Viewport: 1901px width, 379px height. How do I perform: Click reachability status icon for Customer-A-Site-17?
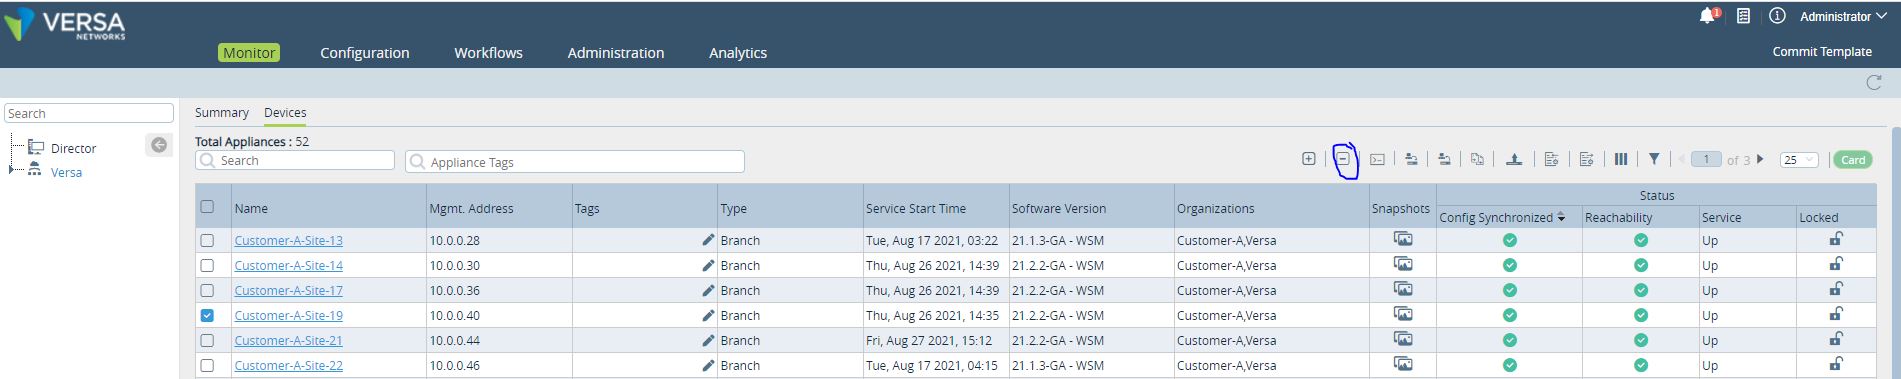(x=1641, y=290)
